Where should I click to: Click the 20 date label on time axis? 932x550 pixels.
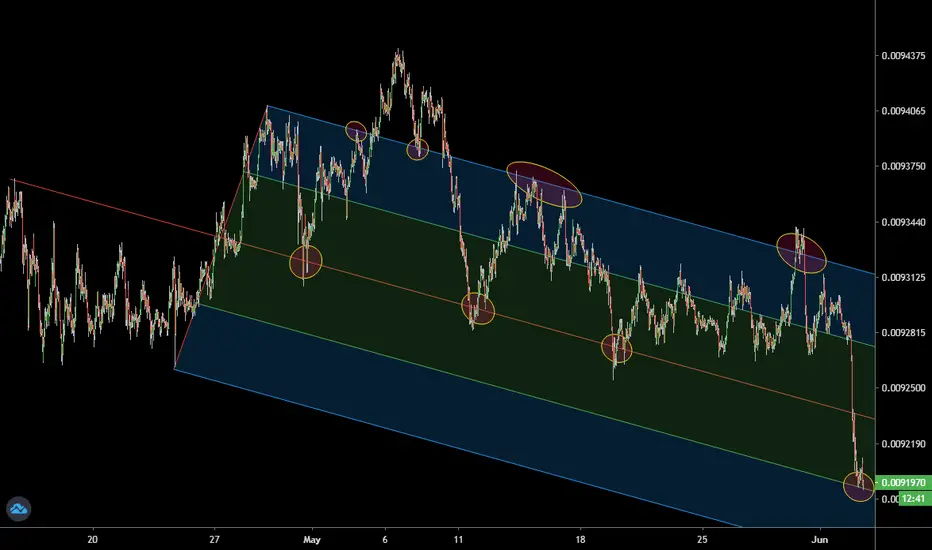click(x=92, y=540)
